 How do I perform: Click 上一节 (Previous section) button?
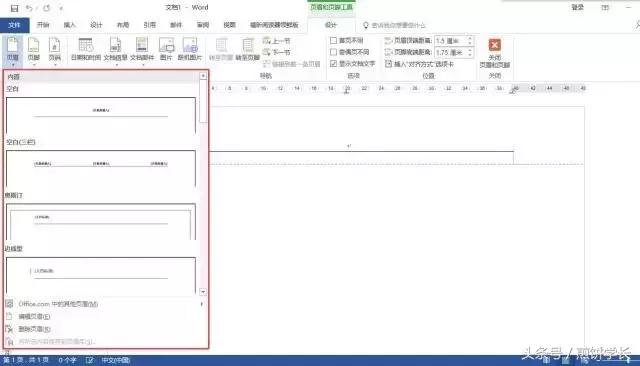(277, 41)
